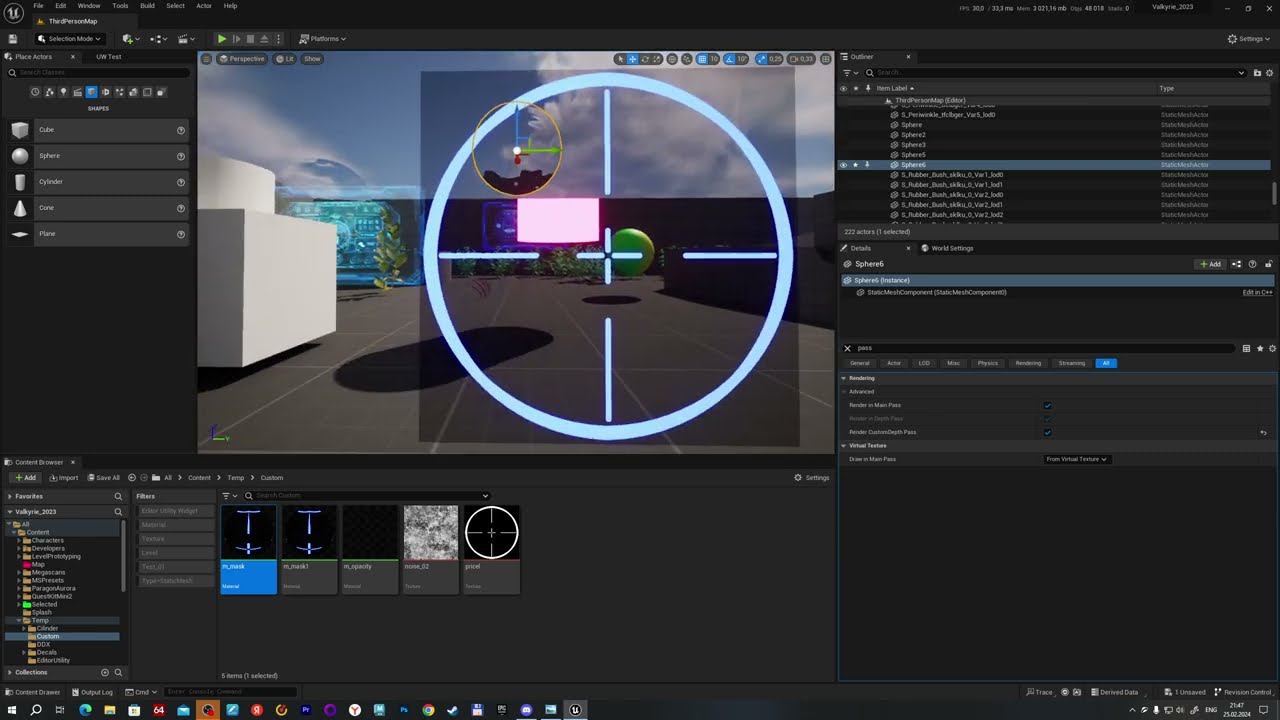Image resolution: width=1280 pixels, height=720 pixels.
Task: Select the rotate gizmo tool in viewport
Action: pyautogui.click(x=645, y=59)
